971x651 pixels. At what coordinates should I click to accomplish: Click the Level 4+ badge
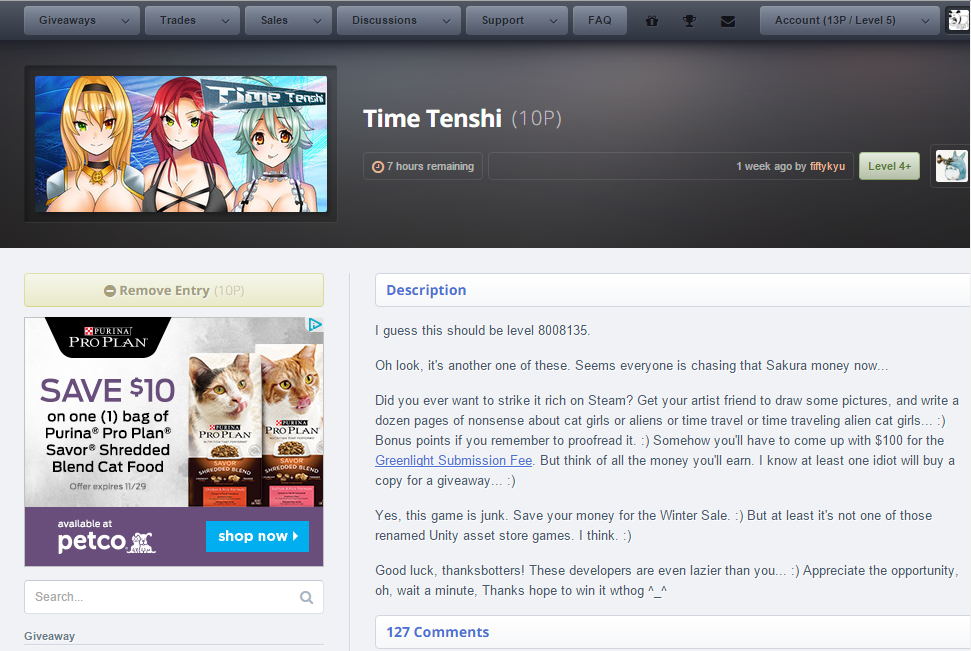889,166
